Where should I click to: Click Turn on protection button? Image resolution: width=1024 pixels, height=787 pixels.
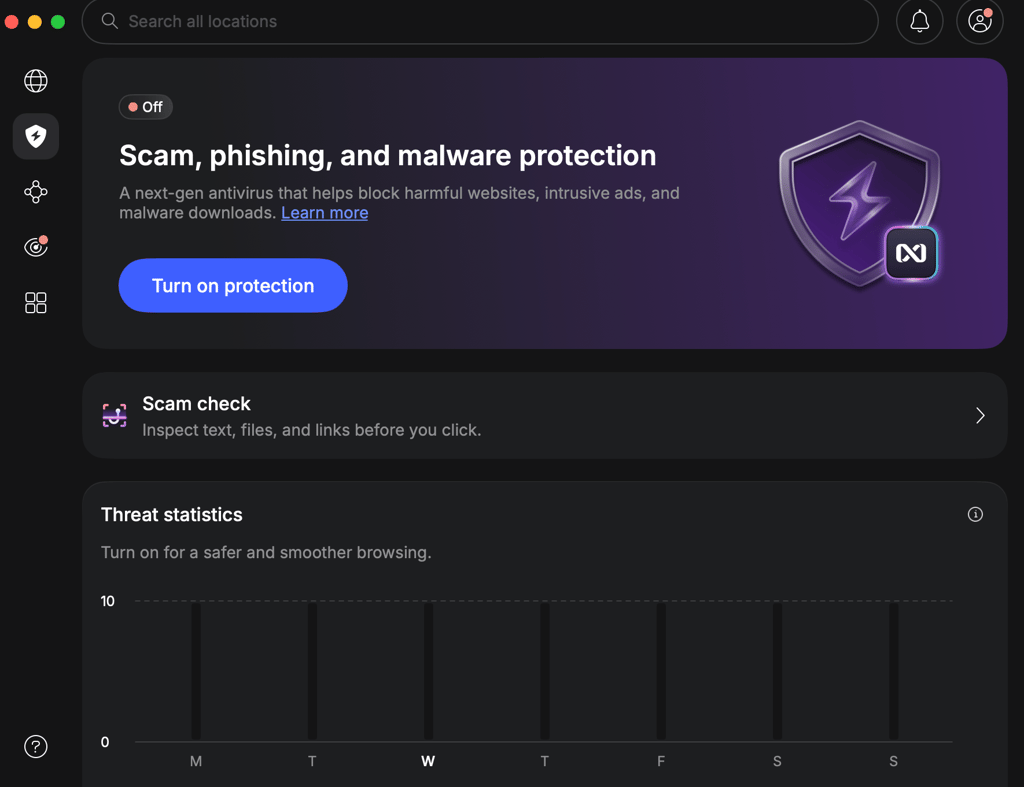point(233,285)
